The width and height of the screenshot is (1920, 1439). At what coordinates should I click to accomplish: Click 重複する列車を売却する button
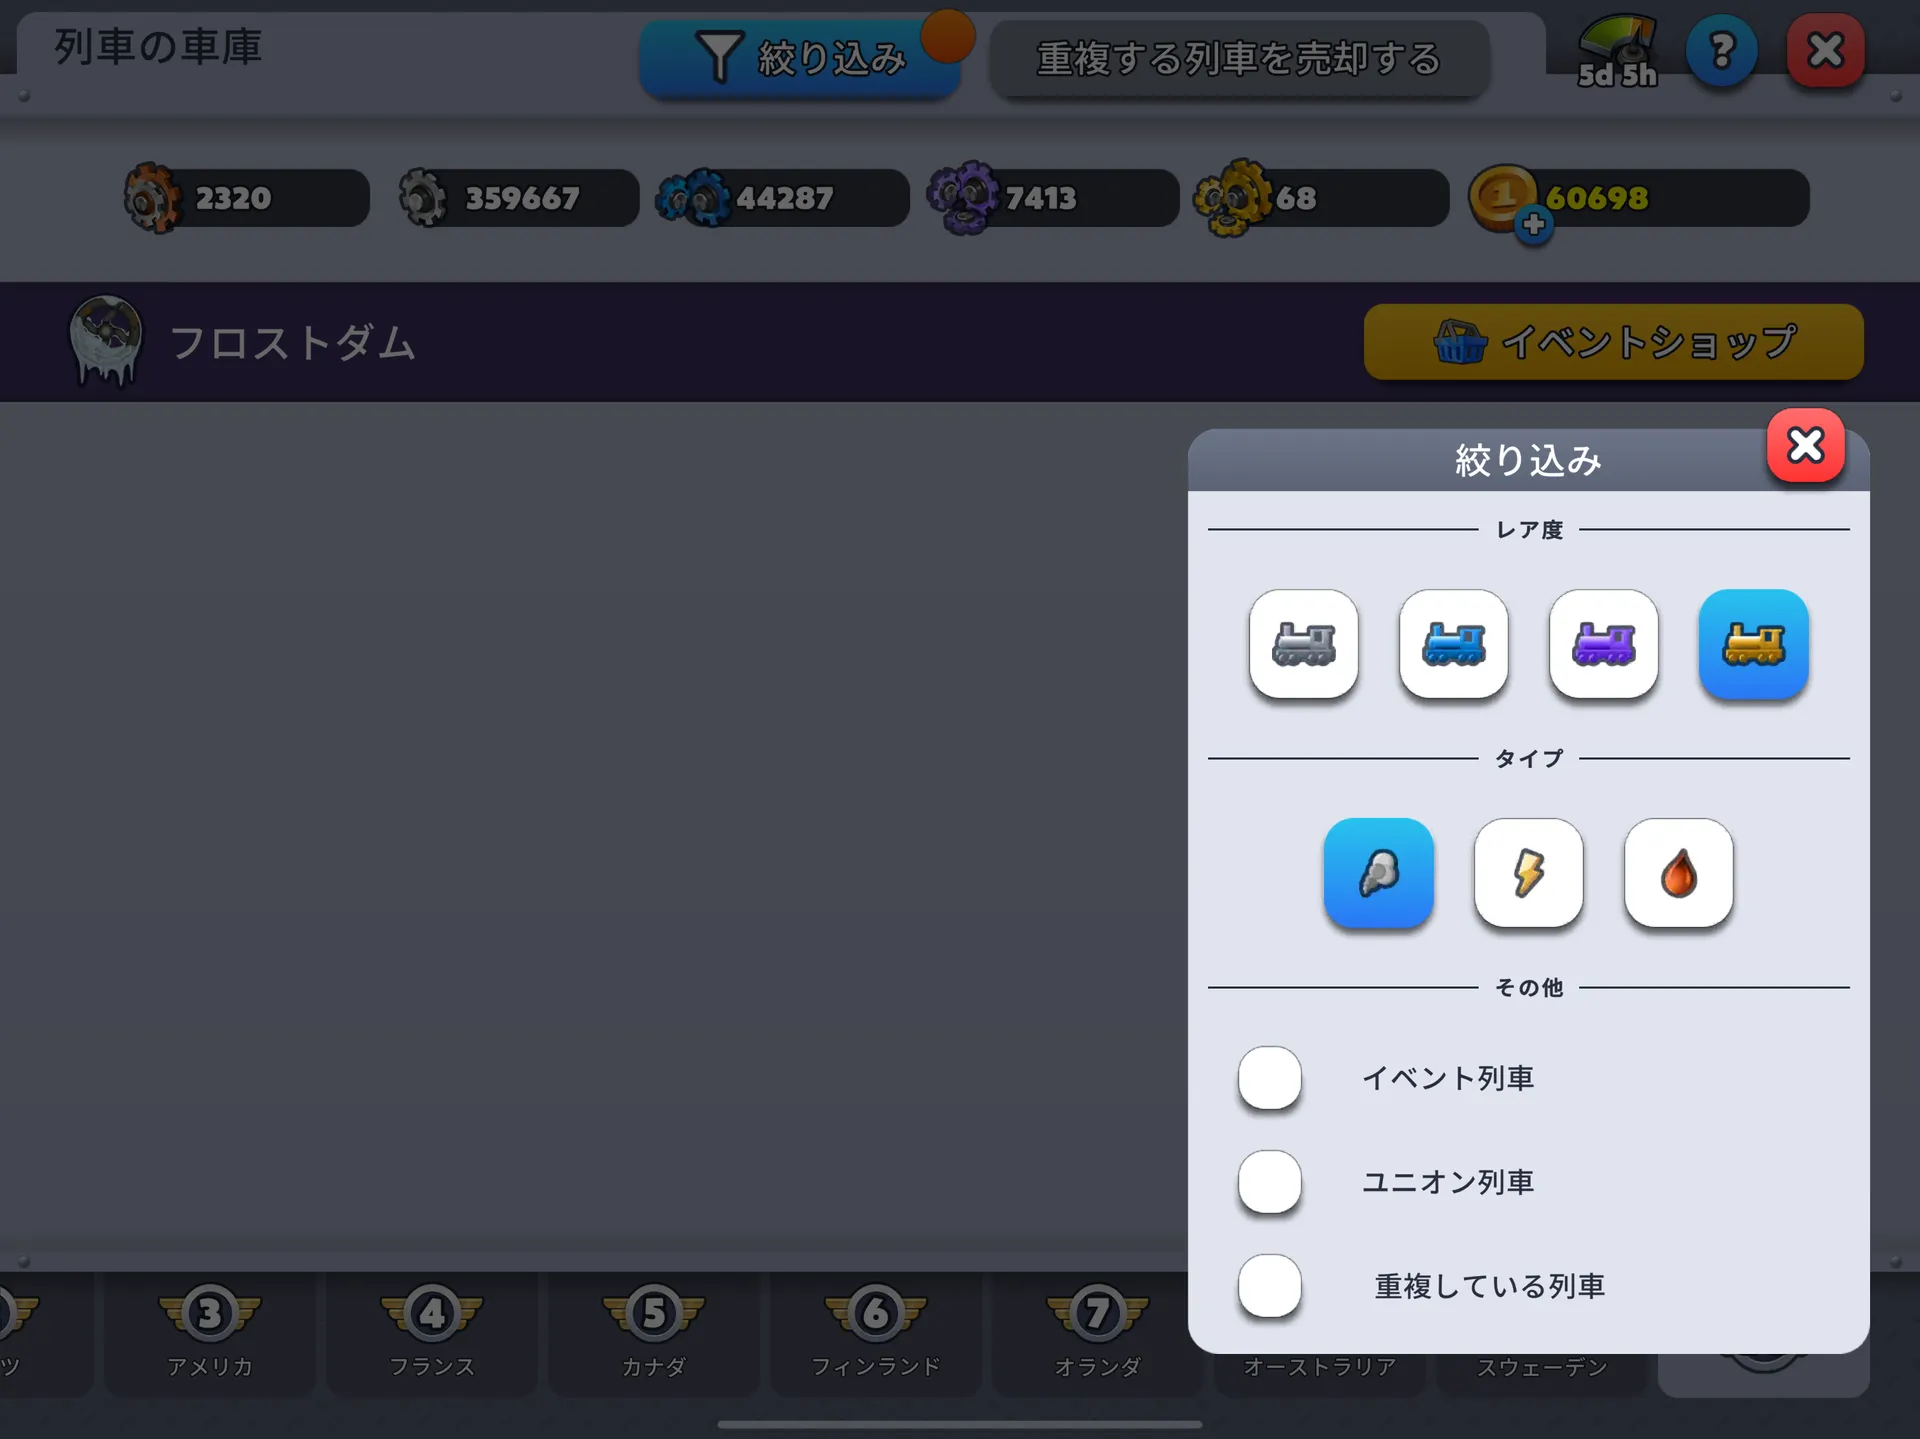point(1239,59)
